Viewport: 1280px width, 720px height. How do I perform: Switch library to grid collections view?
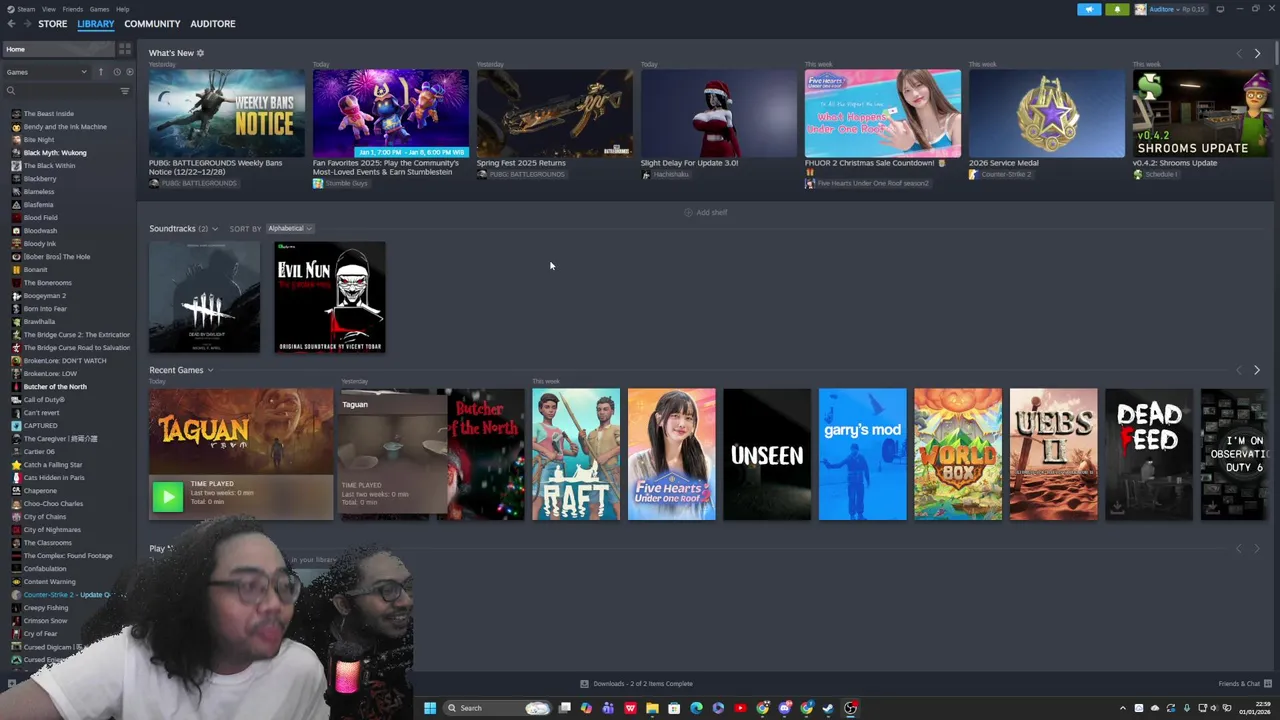(x=125, y=48)
